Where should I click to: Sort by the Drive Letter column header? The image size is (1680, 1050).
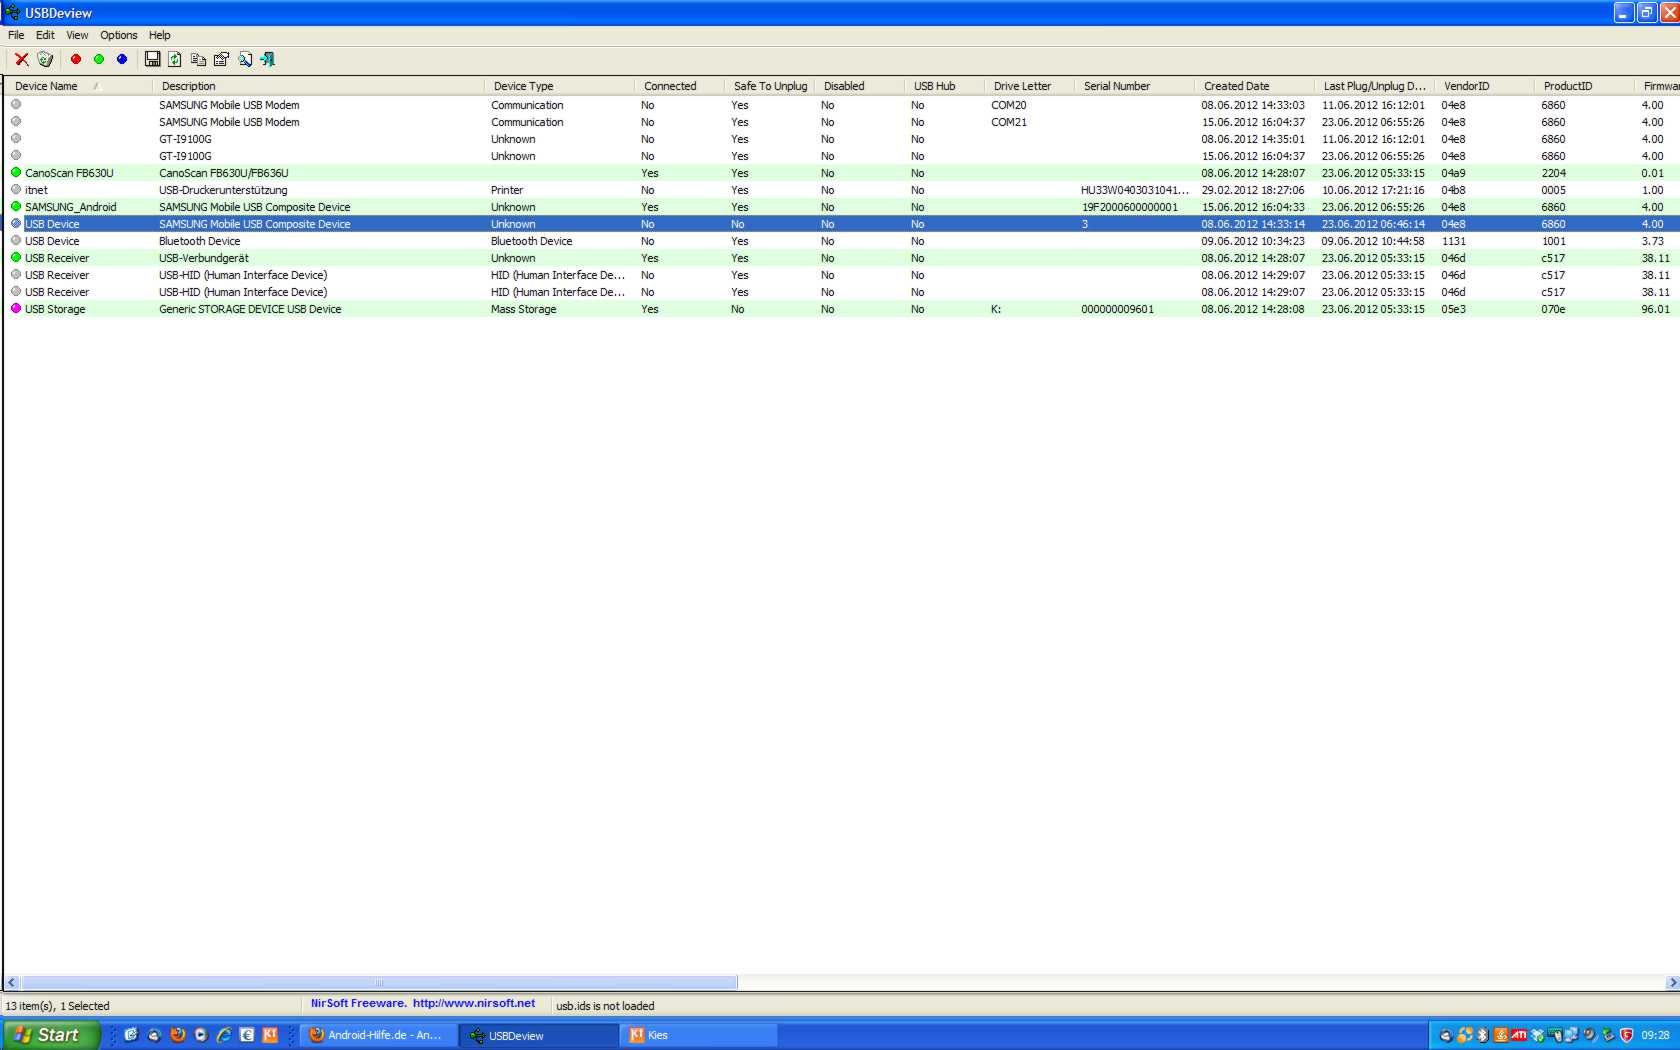[x=1029, y=86]
